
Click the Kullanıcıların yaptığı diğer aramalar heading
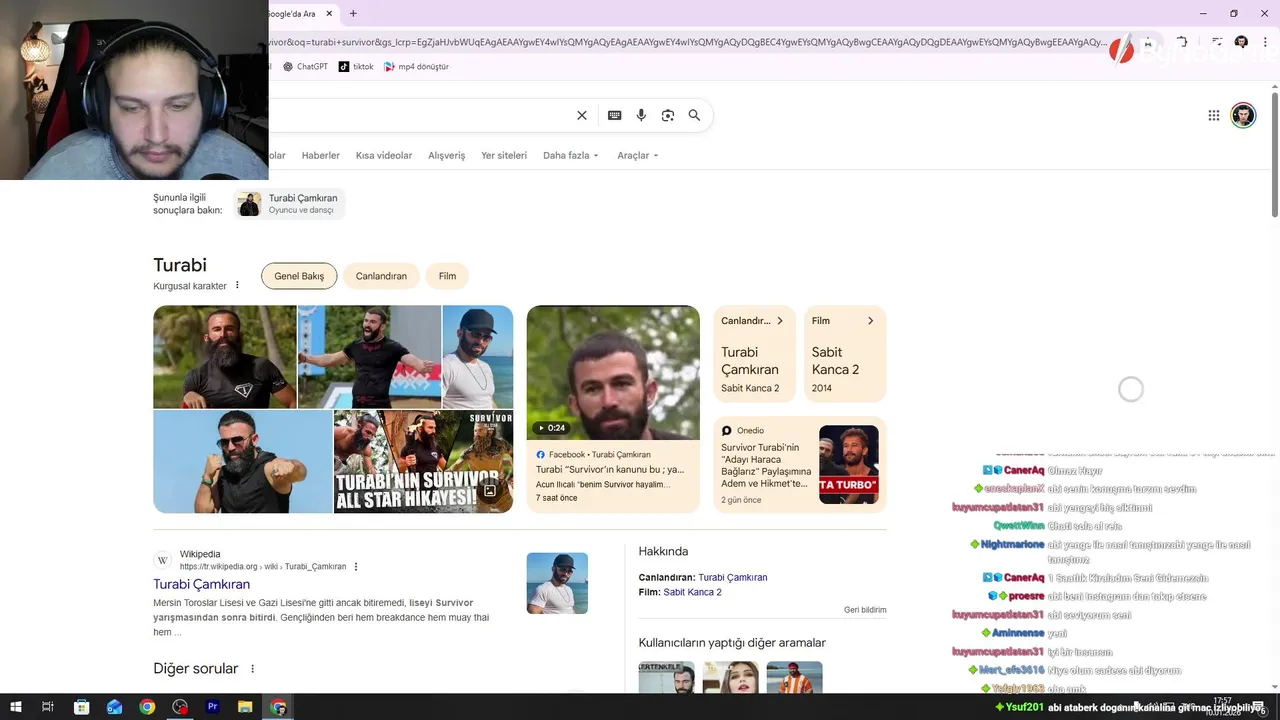(732, 643)
